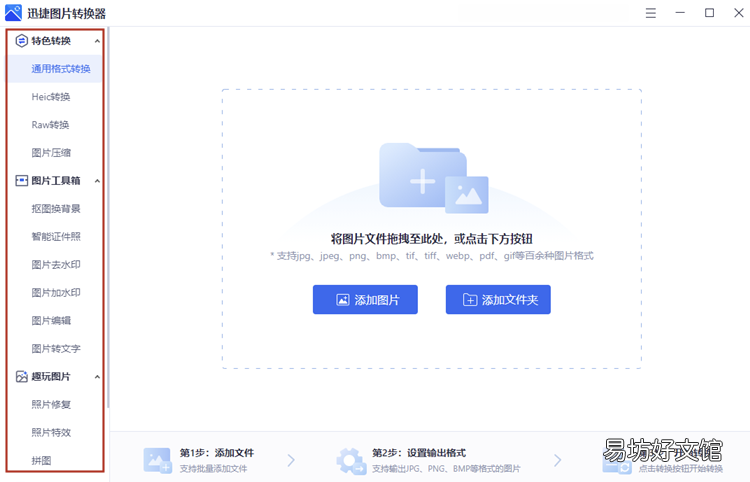Viewport: 750px width, 482px height.
Task: Open the hamburger menu in title bar
Action: coord(651,13)
